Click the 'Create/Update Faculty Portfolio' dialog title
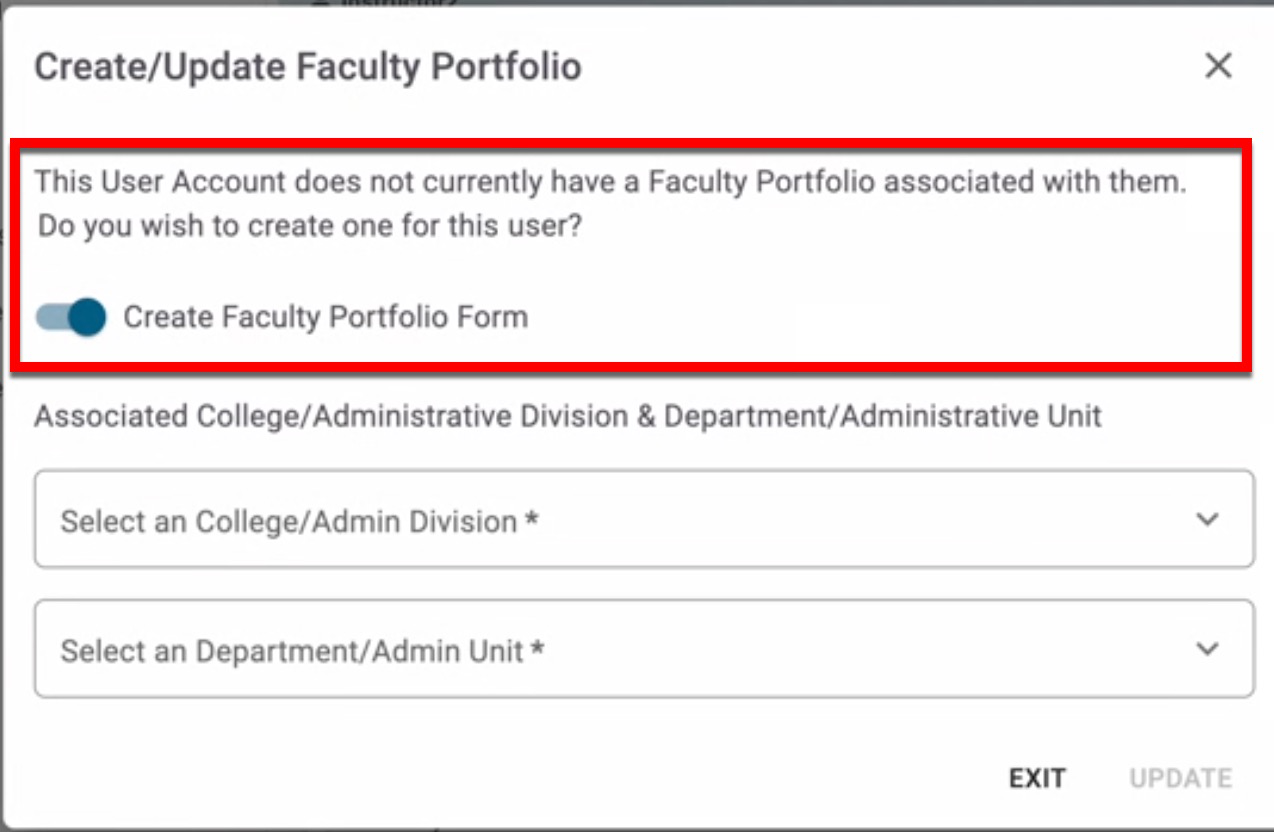Screen dimensions: 1274x832 (308, 67)
